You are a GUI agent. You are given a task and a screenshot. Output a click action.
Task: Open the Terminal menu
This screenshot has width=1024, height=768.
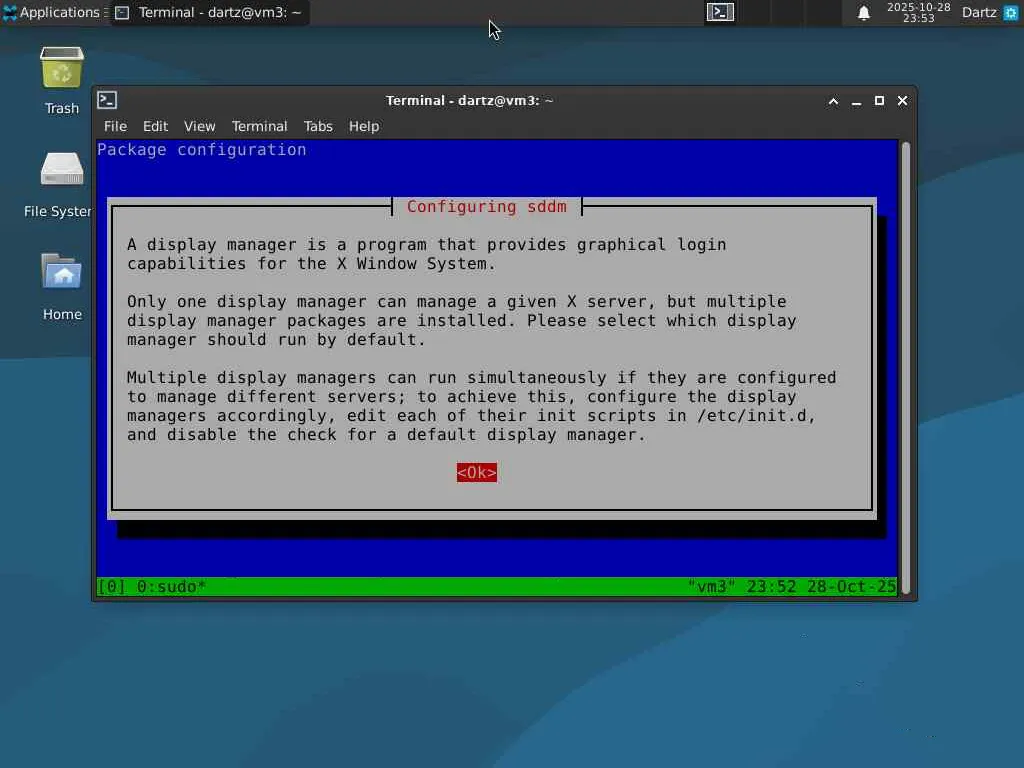pos(259,126)
